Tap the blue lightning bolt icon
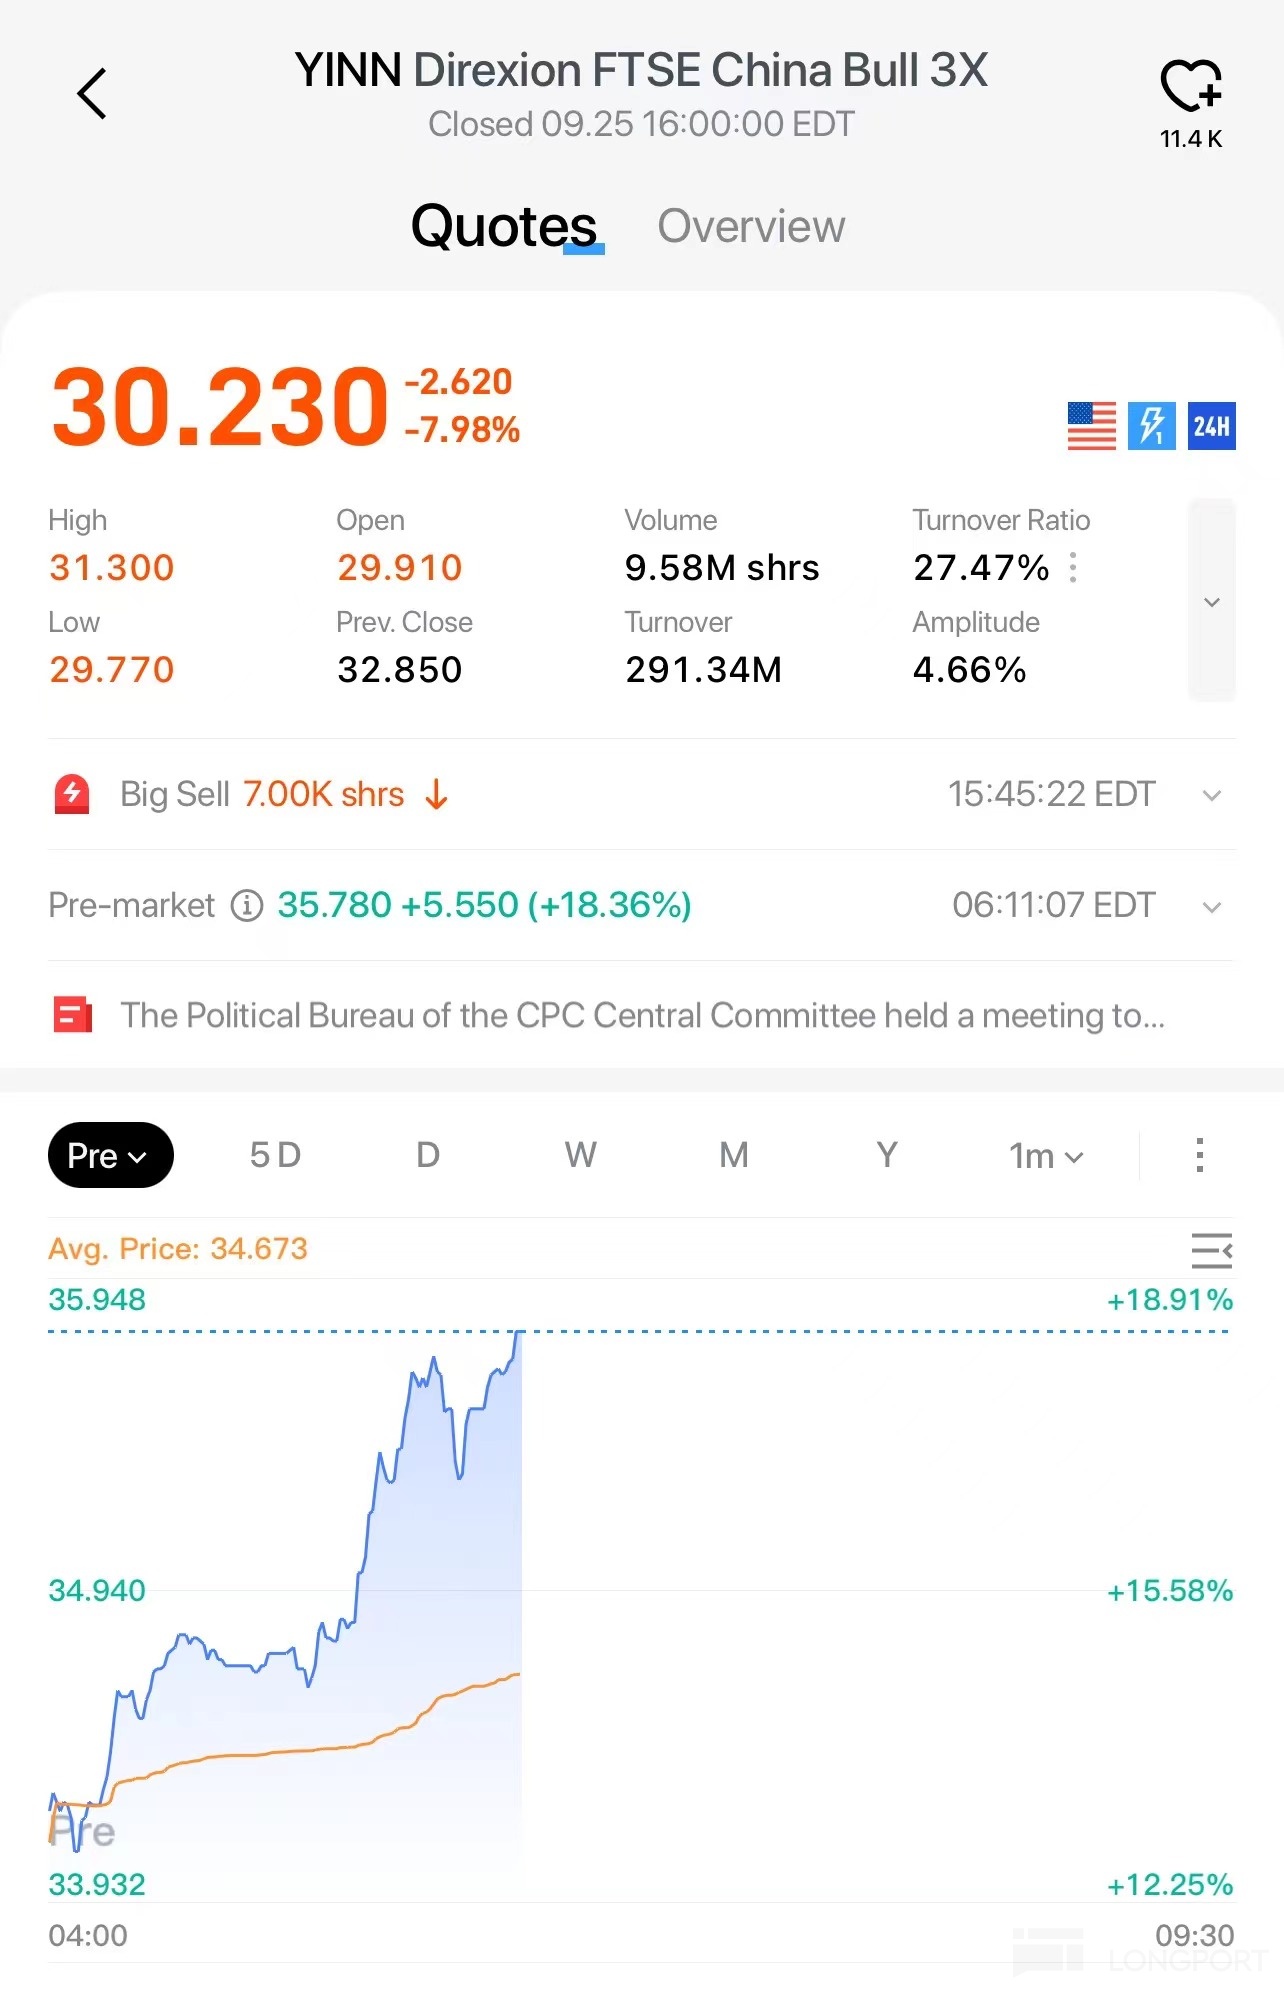 pyautogui.click(x=1151, y=427)
